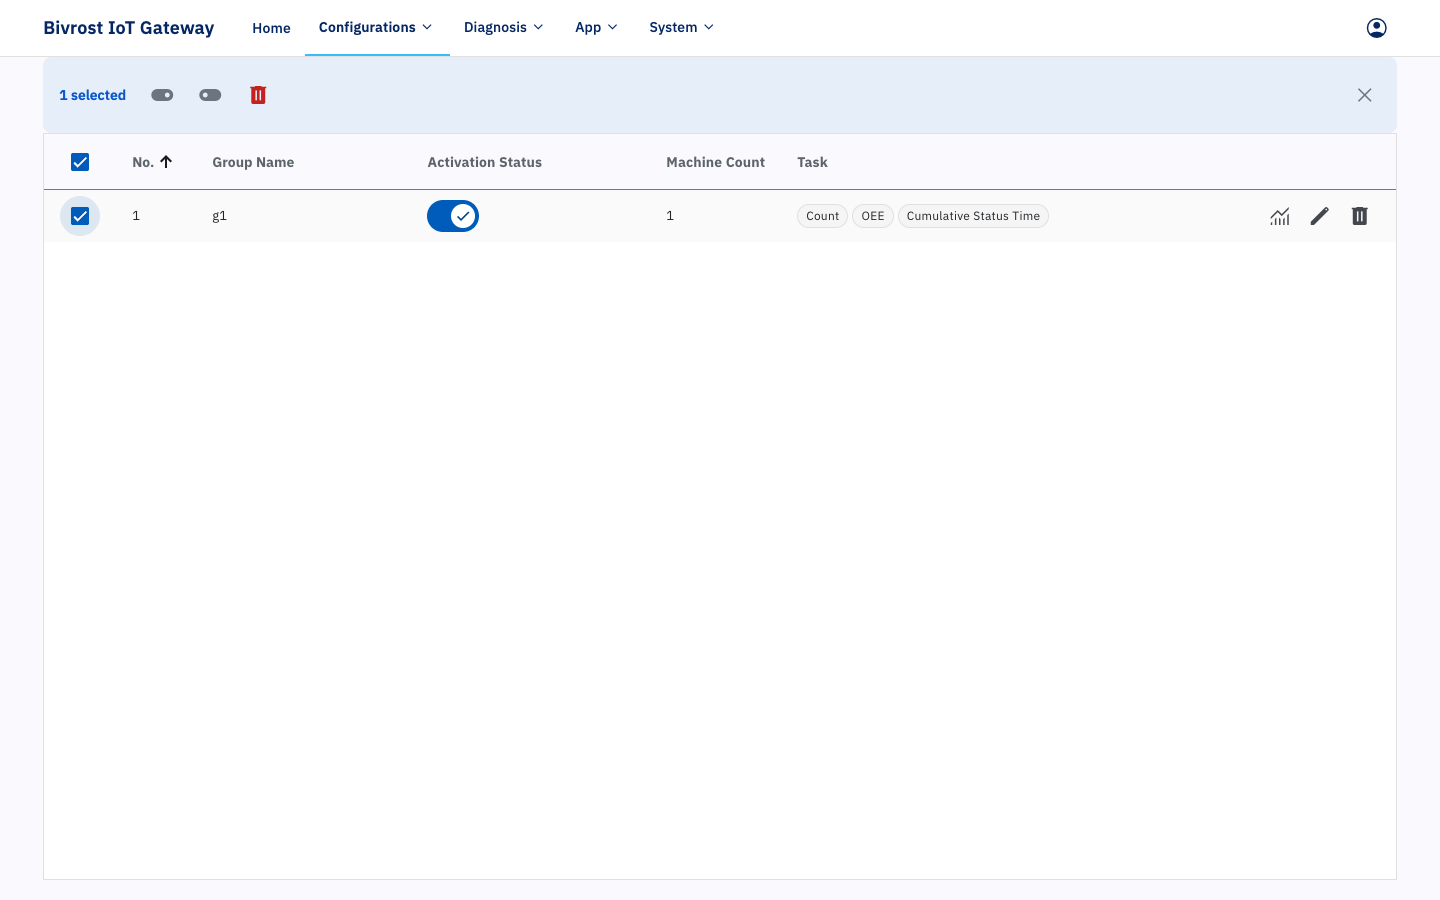This screenshot has height=900, width=1440.
Task: Click the Count task chip
Action: [x=822, y=216]
